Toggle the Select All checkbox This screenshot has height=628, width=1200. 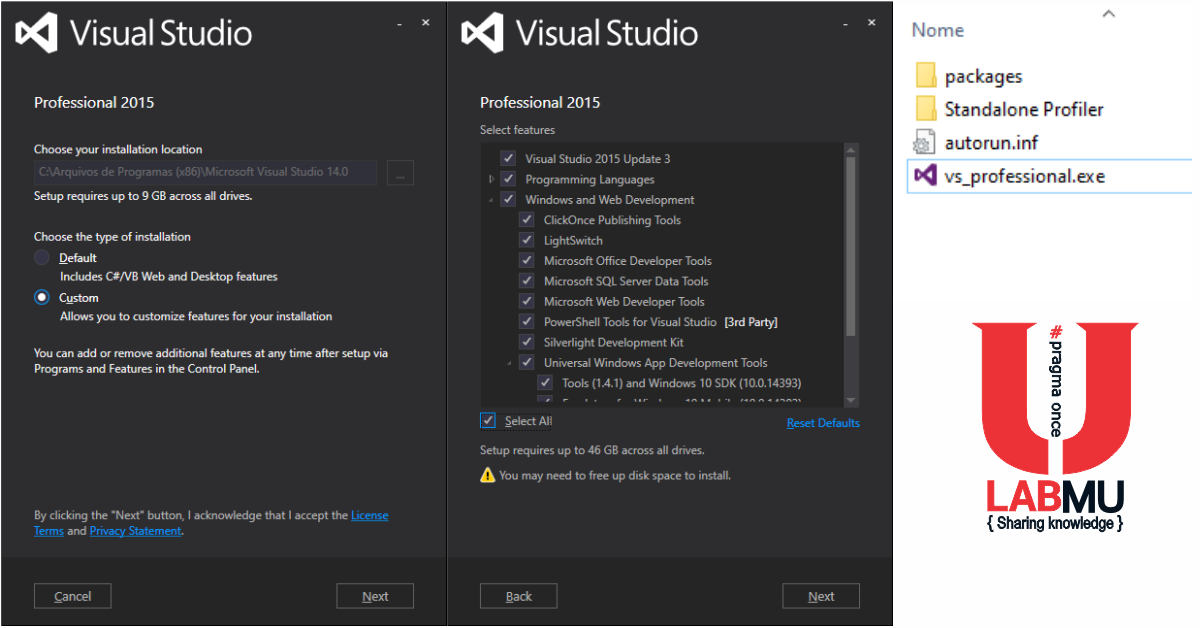pos(488,421)
